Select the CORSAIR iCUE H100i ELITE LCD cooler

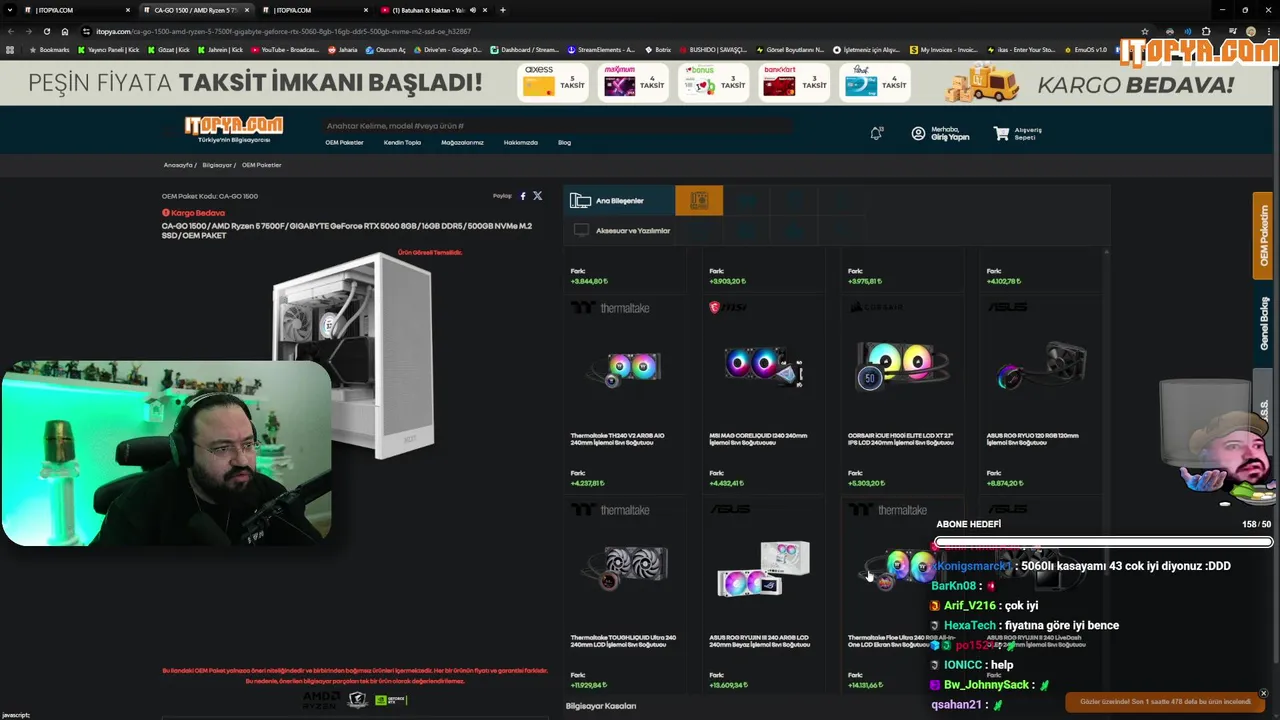(x=902, y=395)
